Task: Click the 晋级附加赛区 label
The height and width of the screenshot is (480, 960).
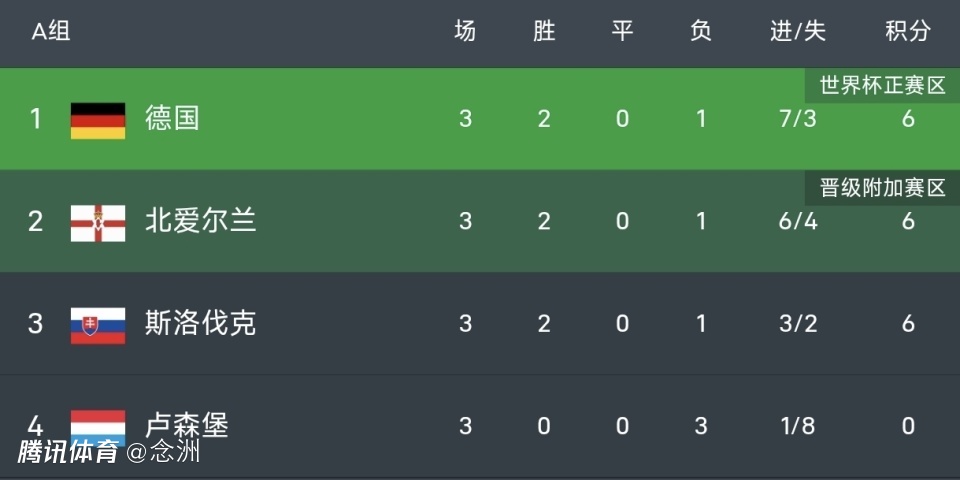Action: [882, 188]
